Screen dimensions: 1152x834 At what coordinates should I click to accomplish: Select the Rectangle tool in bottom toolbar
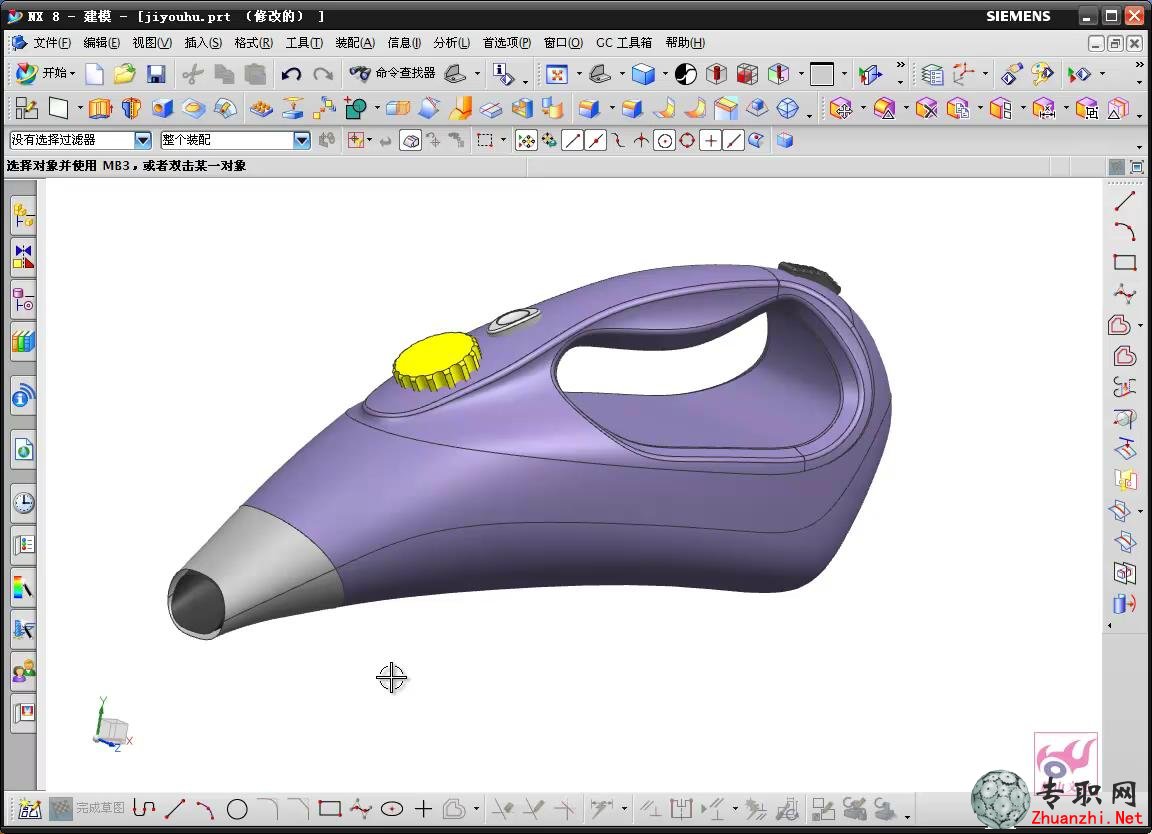tap(329, 809)
